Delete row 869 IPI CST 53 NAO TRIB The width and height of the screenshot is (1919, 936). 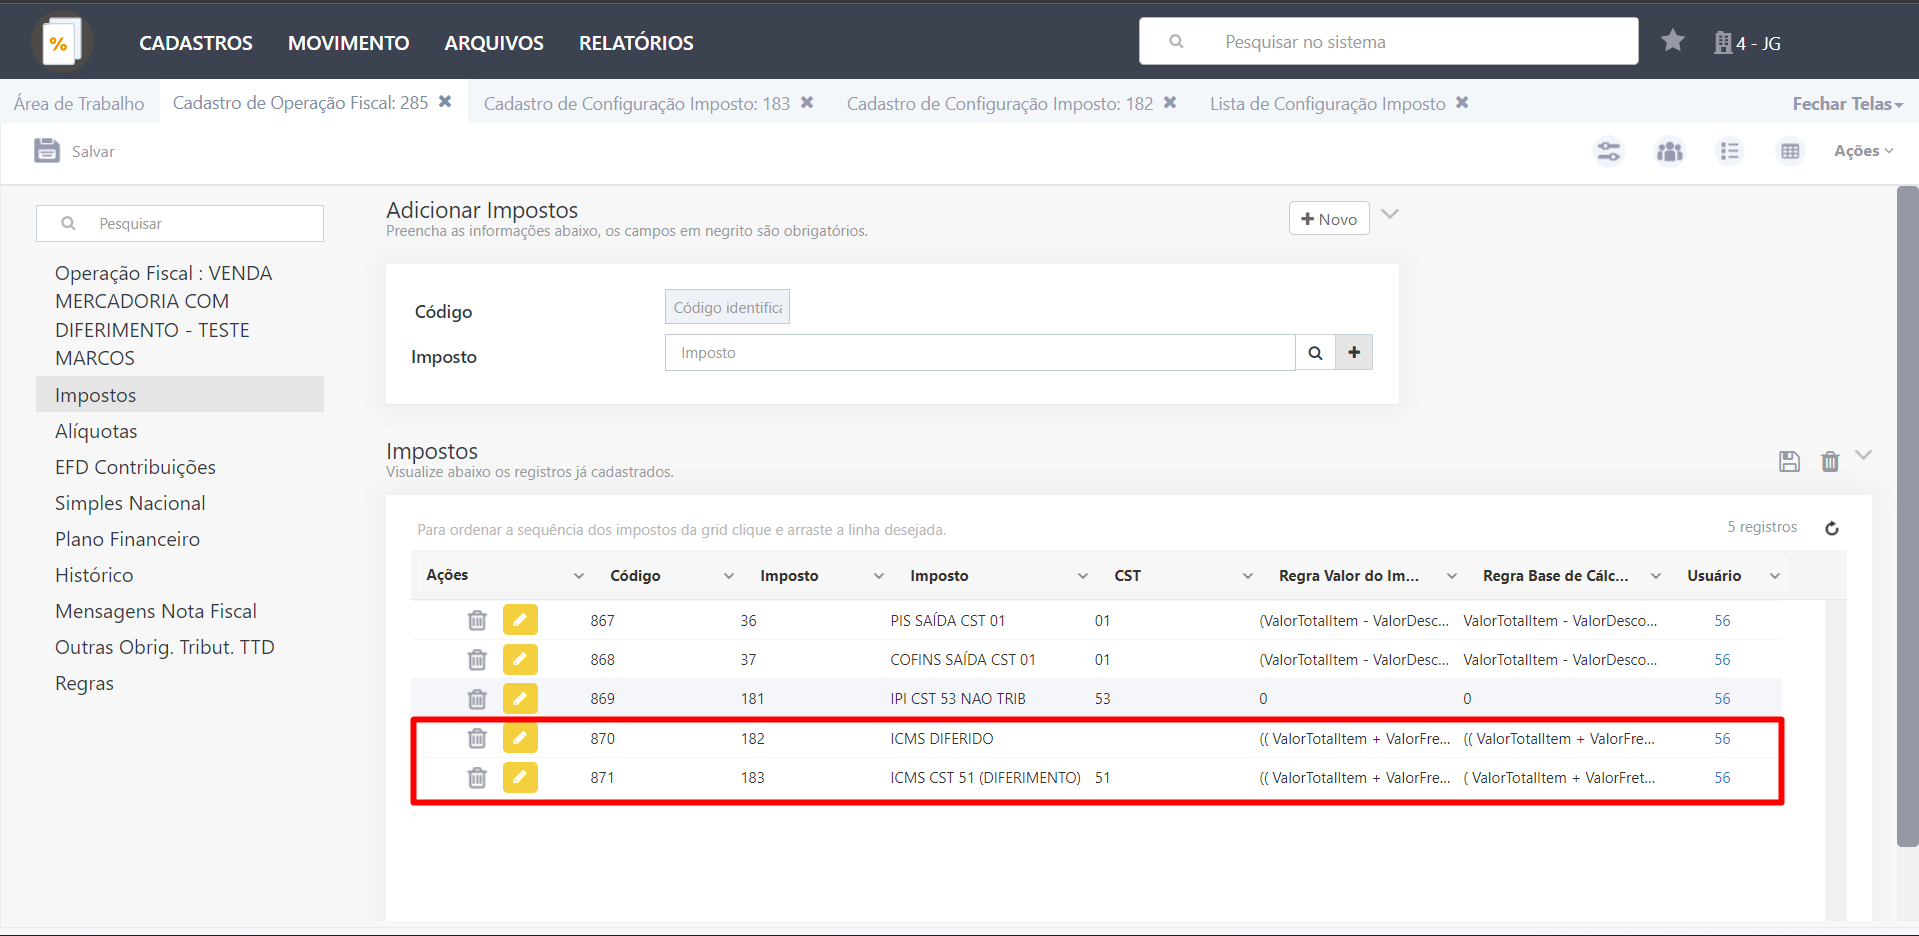pyautogui.click(x=477, y=698)
